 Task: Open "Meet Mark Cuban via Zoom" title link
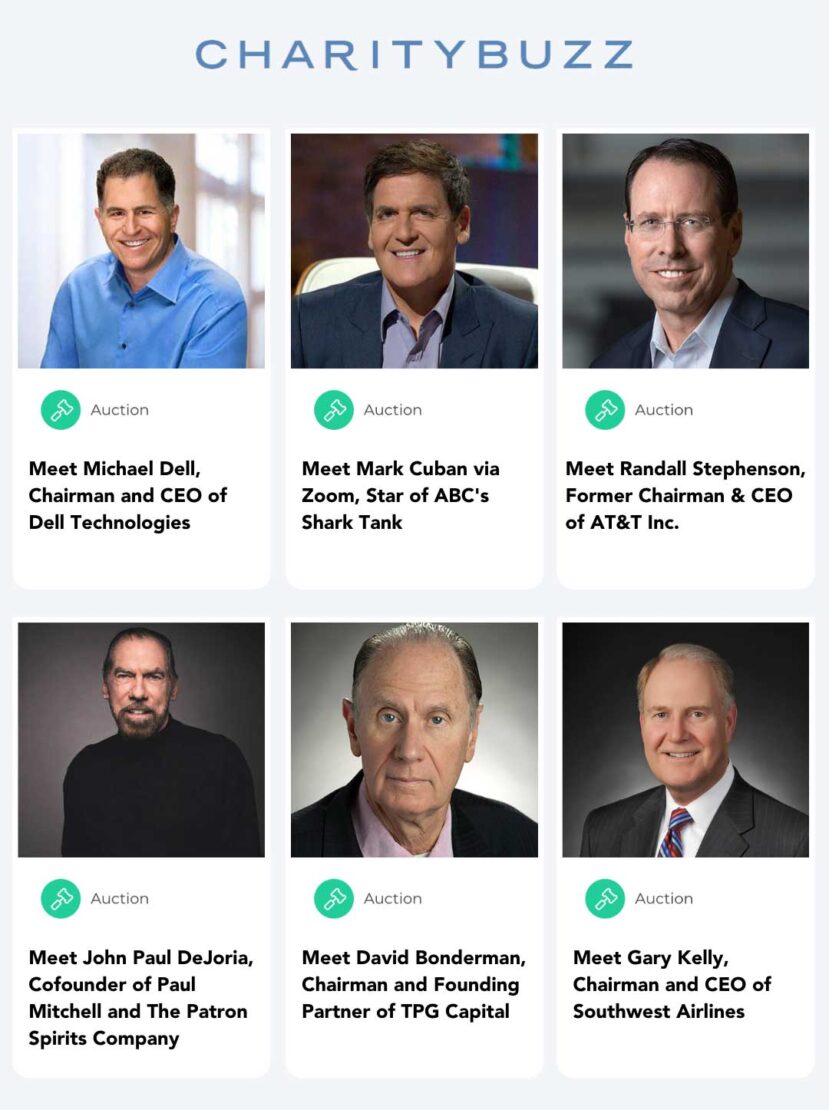[400, 495]
